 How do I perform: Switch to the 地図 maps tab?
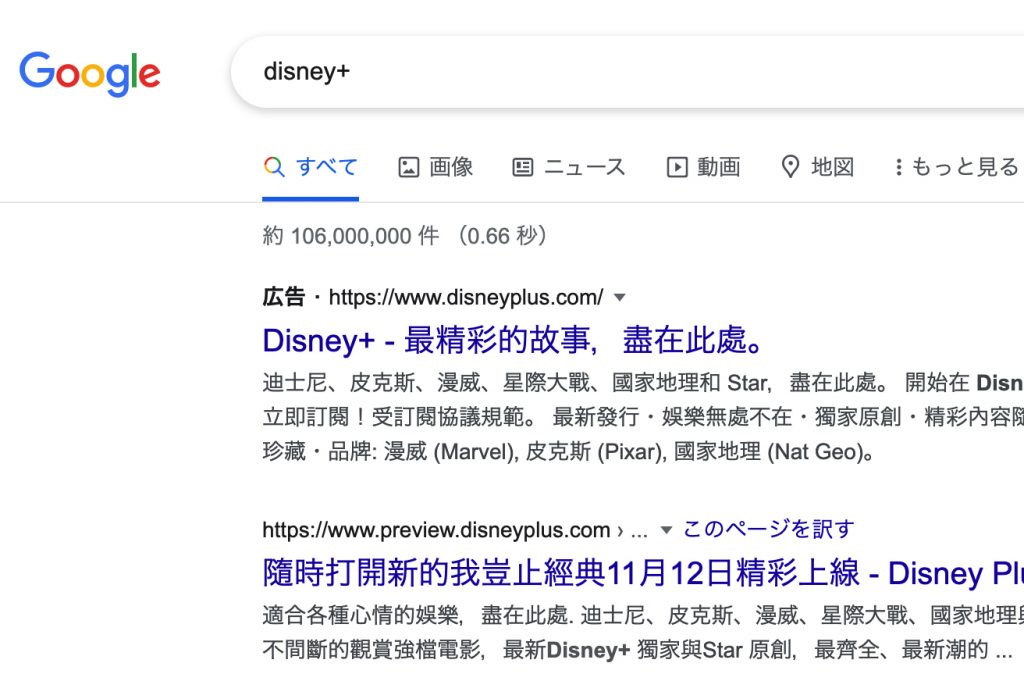818,167
